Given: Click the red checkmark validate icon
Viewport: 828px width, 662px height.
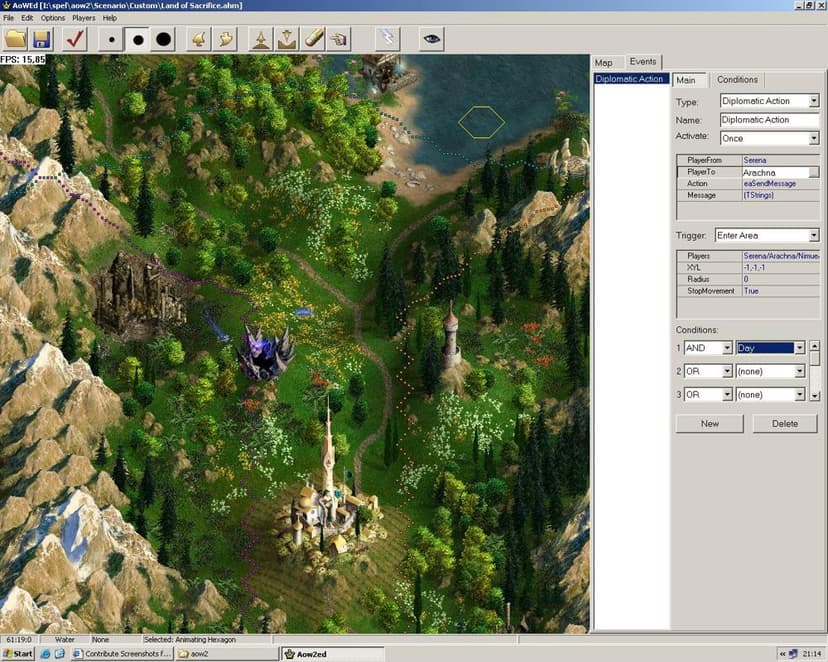Looking at the screenshot, I should coord(74,39).
